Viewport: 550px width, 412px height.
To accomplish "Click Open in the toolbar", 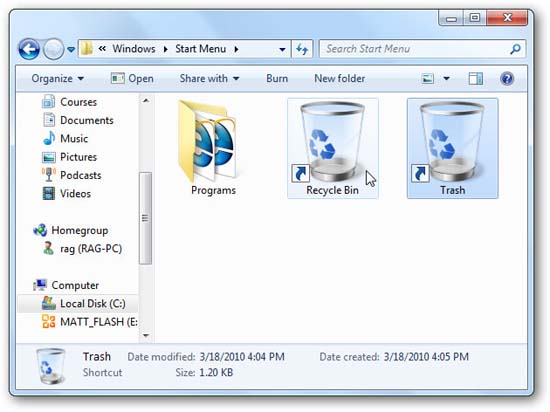I will coord(132,79).
